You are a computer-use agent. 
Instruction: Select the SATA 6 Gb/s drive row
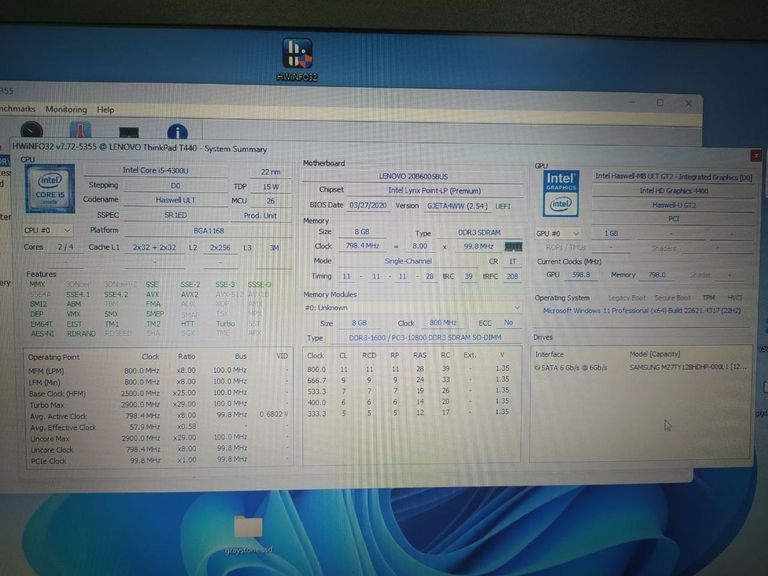point(640,367)
